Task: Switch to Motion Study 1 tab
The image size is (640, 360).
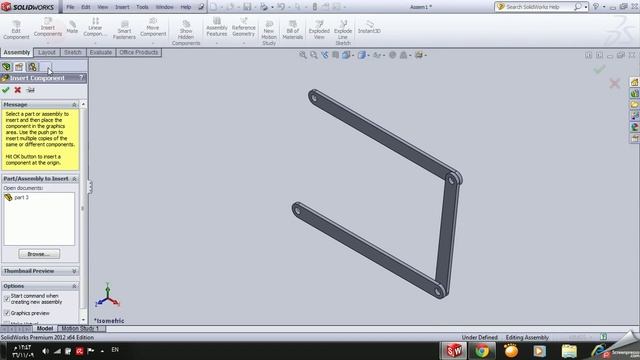Action: tap(80, 328)
